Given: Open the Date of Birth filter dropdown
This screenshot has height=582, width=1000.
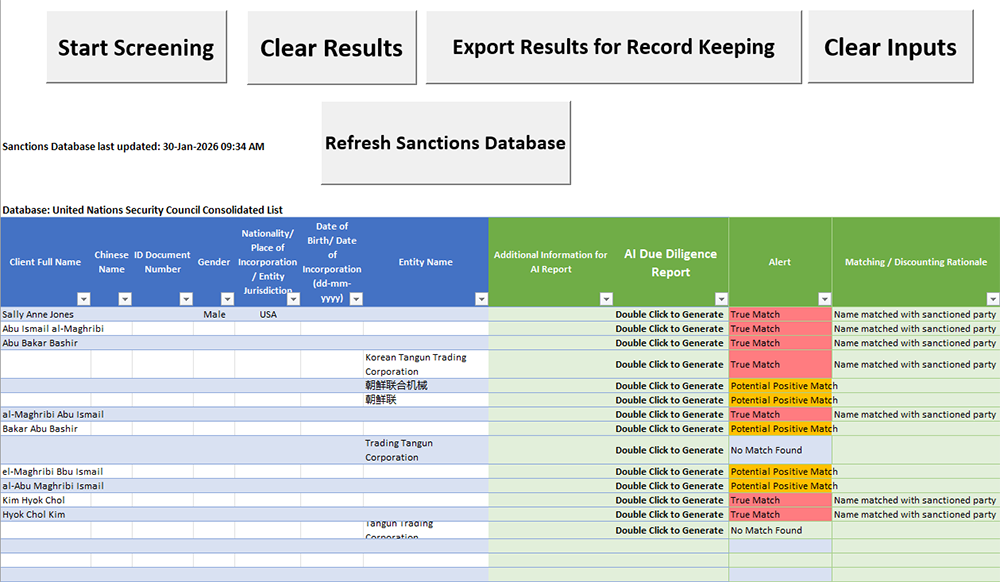Looking at the screenshot, I should tap(355, 299).
